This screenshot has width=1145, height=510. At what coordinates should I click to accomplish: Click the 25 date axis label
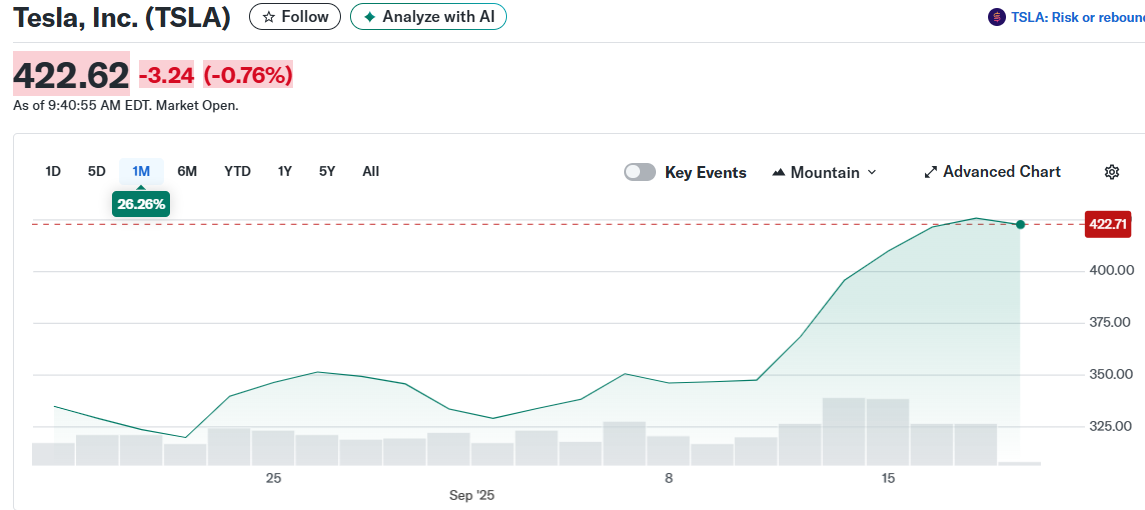point(273,479)
